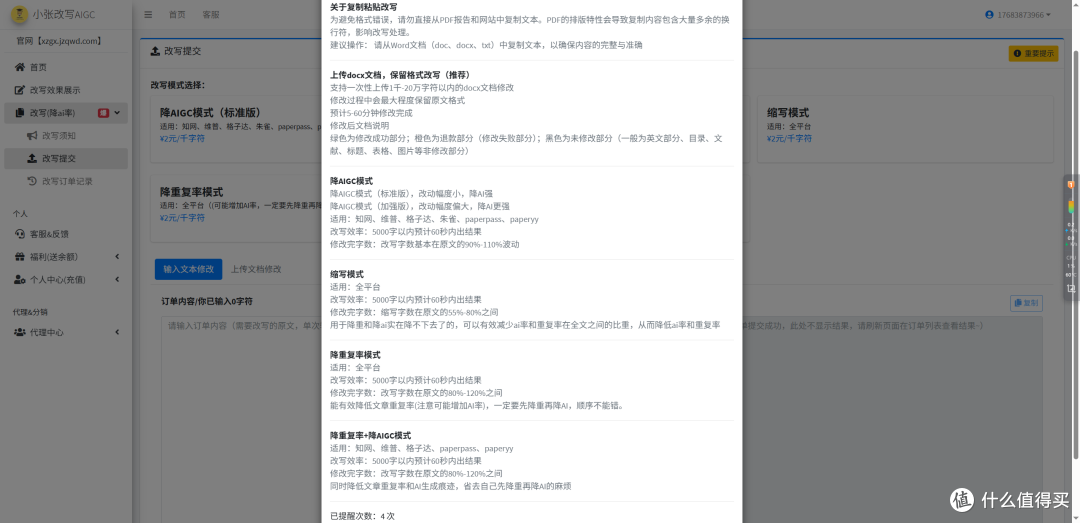
Task: Open 改写效果展示 in the sidebar
Action: point(65,90)
